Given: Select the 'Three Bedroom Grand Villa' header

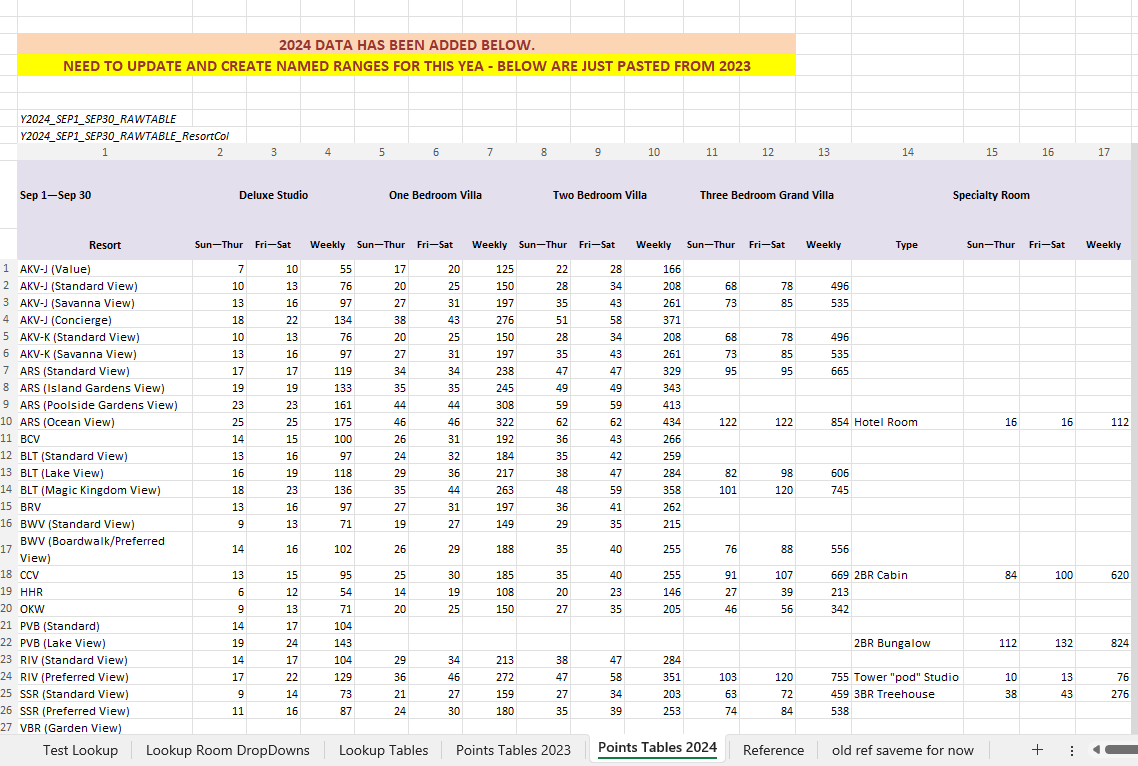Looking at the screenshot, I should pyautogui.click(x=766, y=195).
